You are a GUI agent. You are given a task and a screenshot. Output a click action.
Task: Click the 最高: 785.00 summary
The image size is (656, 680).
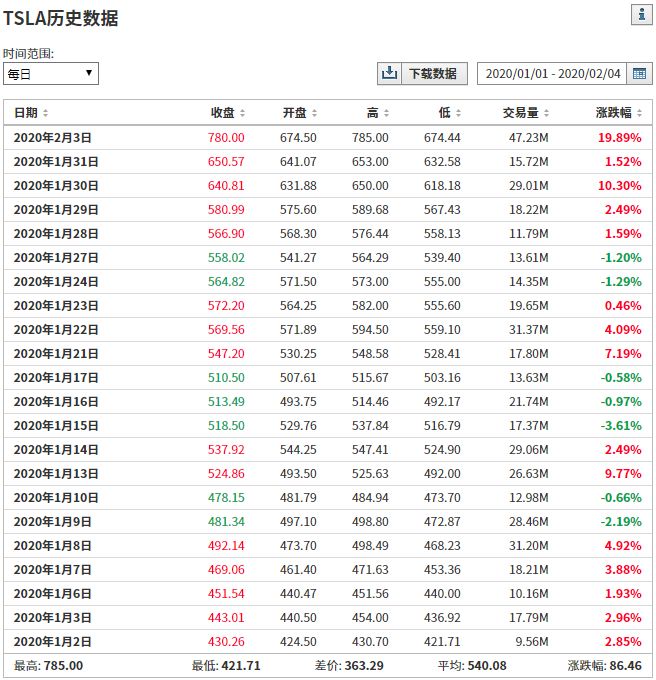coord(48,666)
